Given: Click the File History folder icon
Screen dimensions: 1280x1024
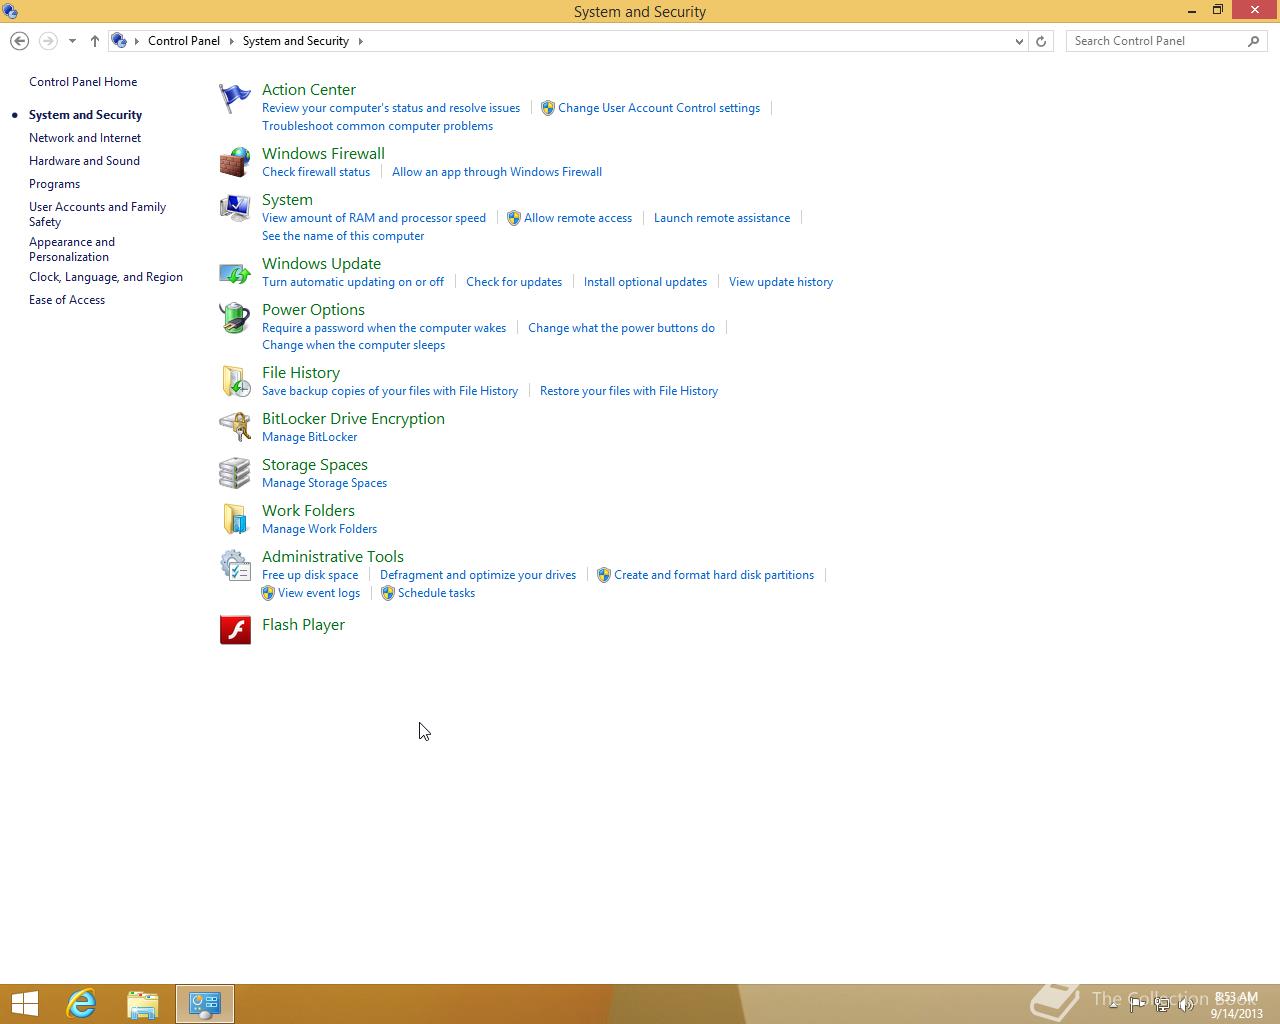Looking at the screenshot, I should tap(235, 381).
